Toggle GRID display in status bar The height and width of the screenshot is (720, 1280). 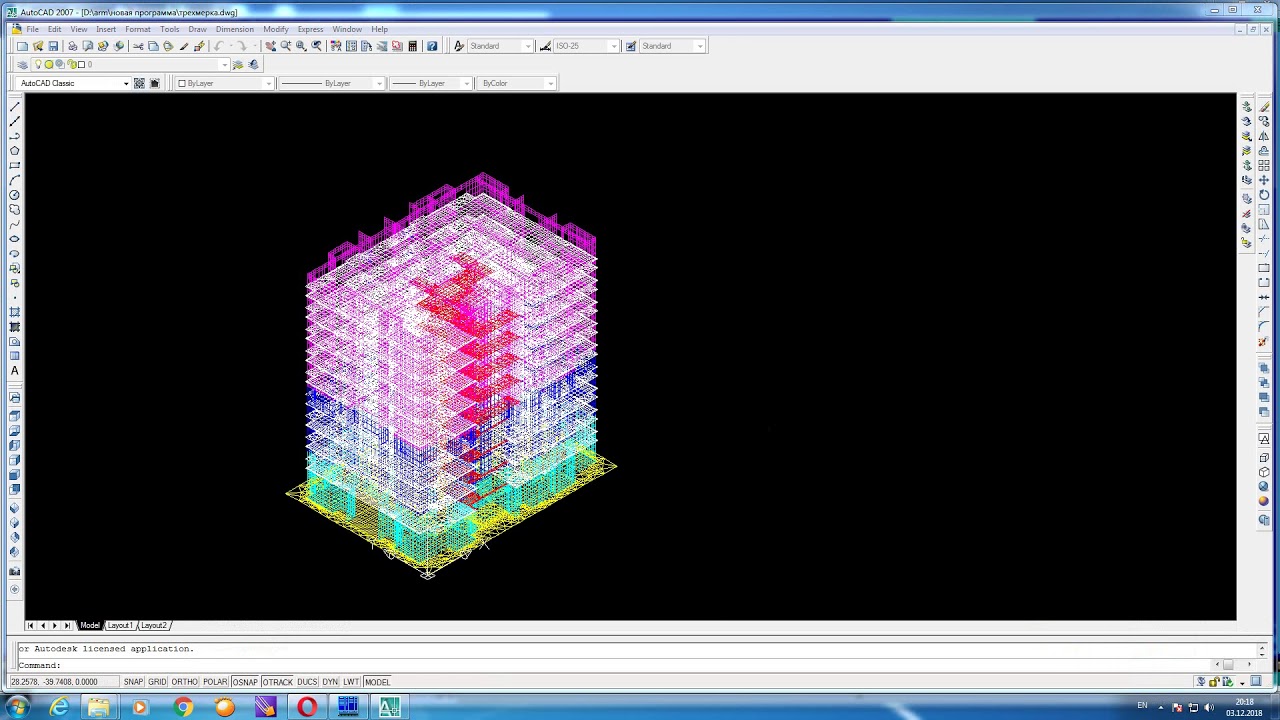click(157, 682)
